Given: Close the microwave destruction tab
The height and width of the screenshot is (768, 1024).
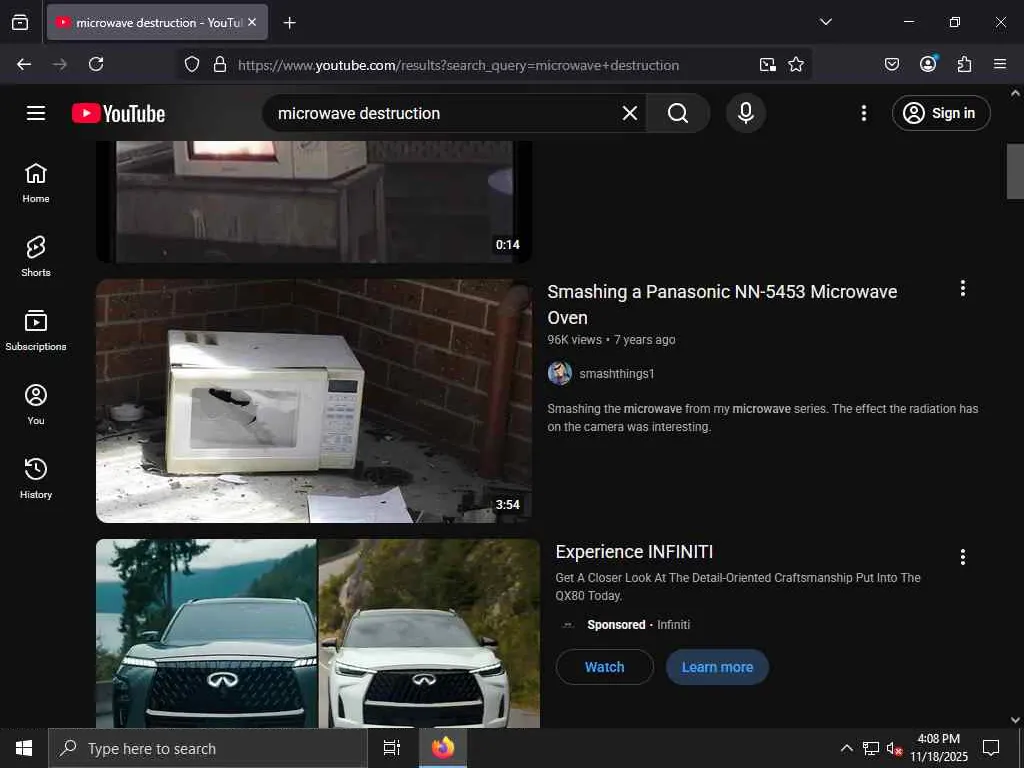Looking at the screenshot, I should click(x=252, y=22).
